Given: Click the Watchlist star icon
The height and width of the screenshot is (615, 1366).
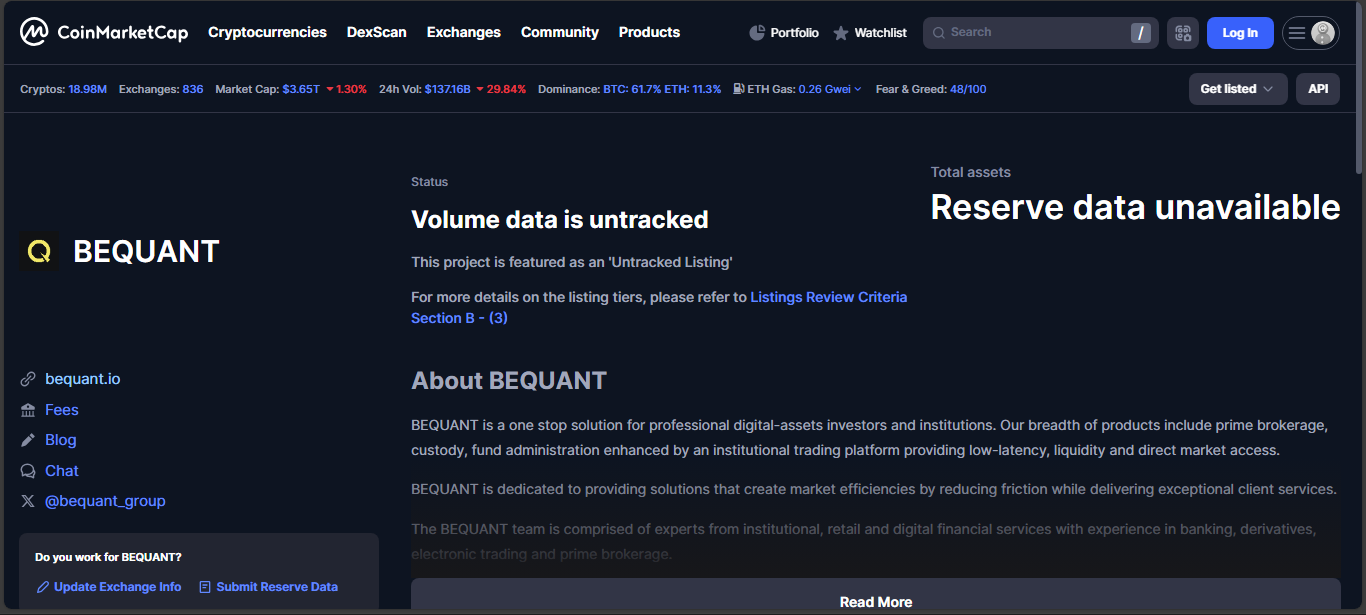Looking at the screenshot, I should point(841,33).
